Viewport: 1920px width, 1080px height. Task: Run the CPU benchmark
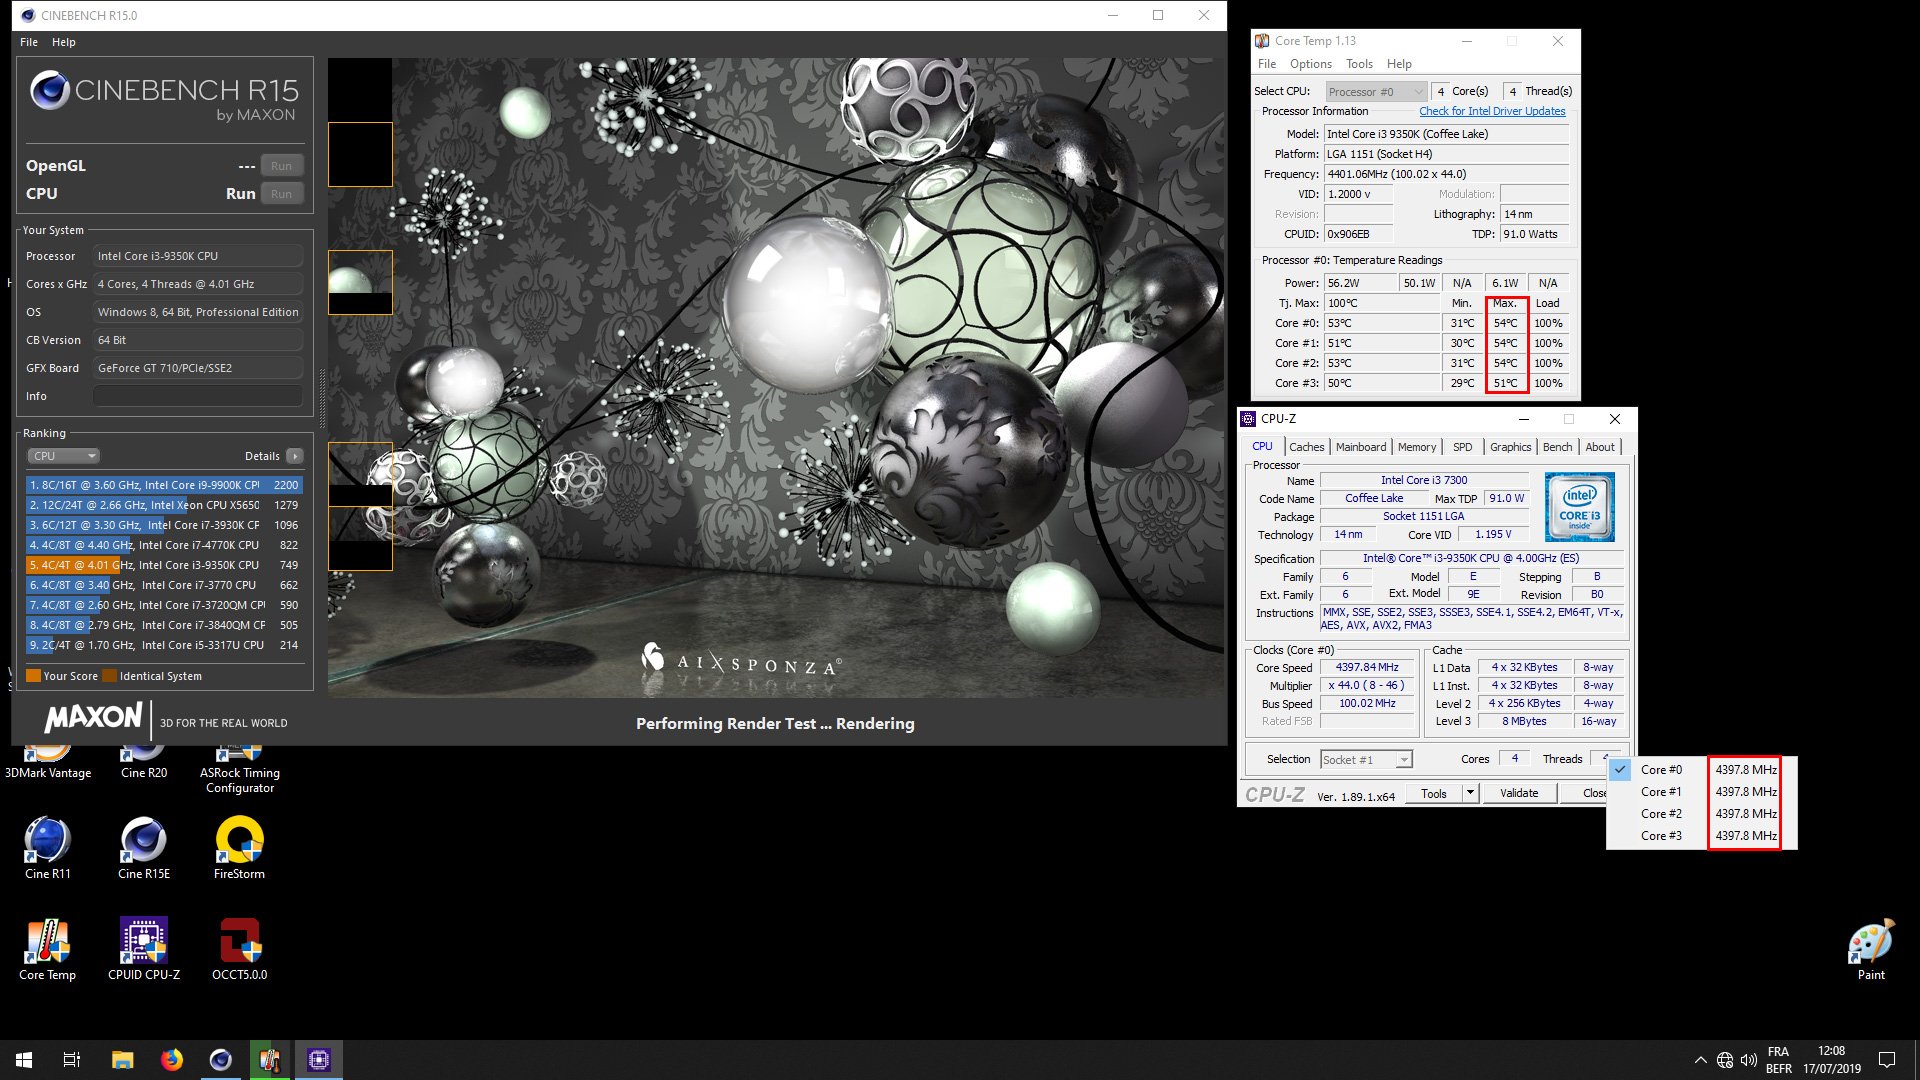281,194
